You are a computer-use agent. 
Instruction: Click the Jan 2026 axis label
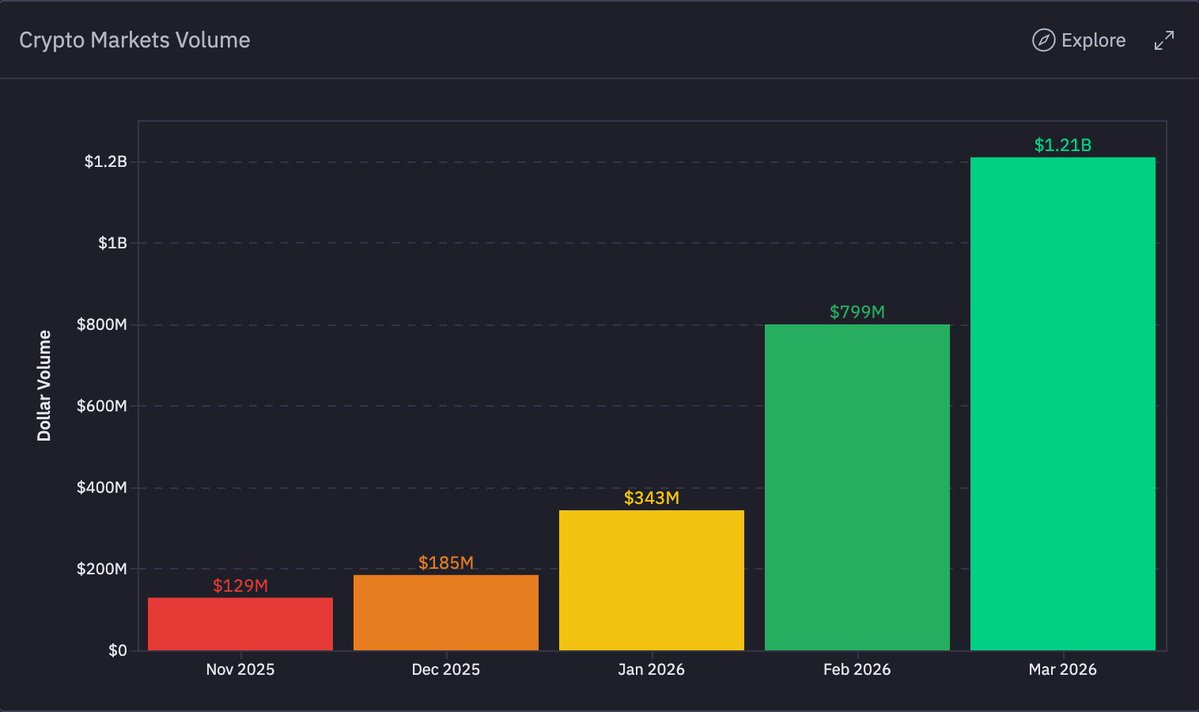651,669
